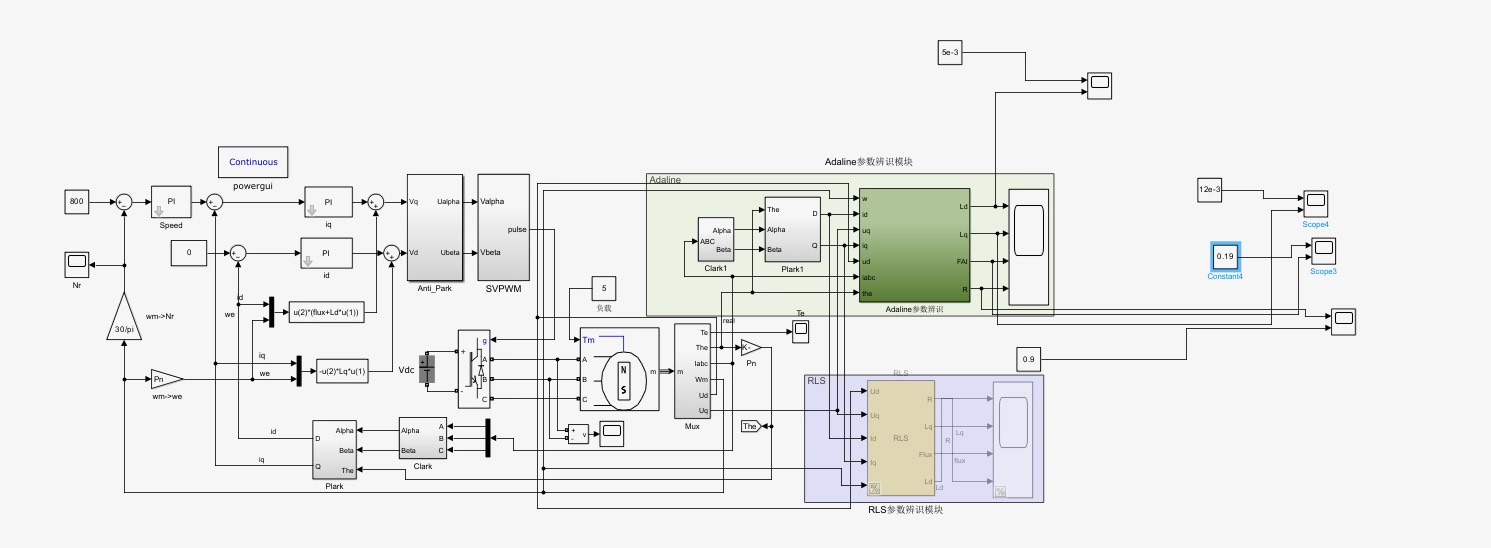Open the Scope4 block
This screenshot has height=548, width=1491.
point(1315,203)
